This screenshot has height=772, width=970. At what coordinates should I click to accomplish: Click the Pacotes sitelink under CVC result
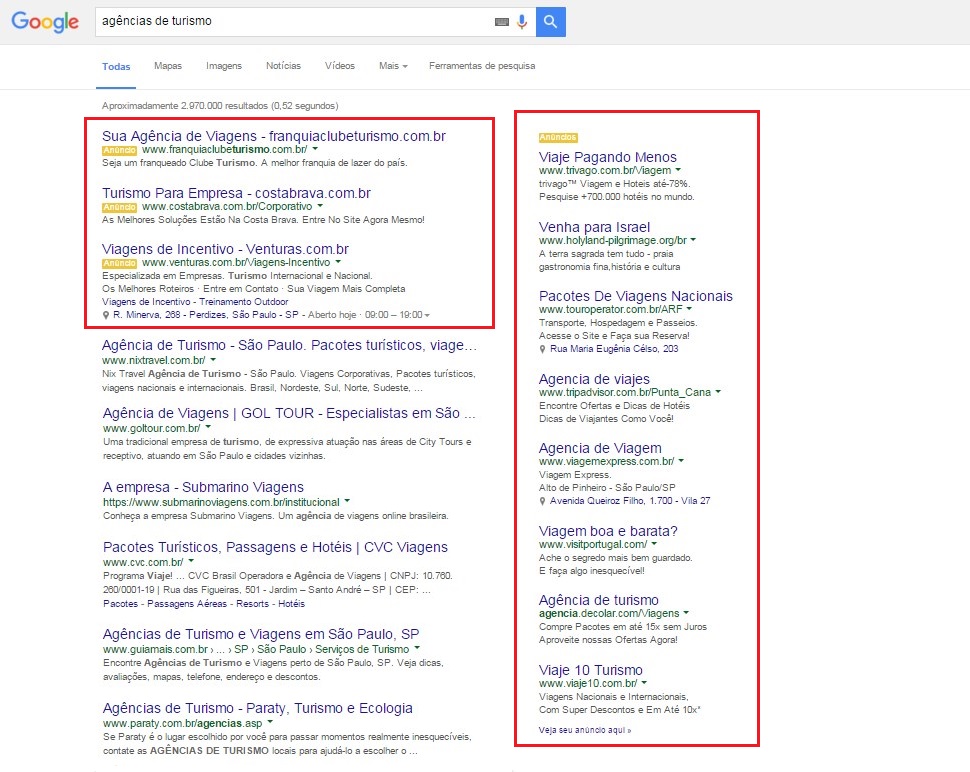click(121, 604)
